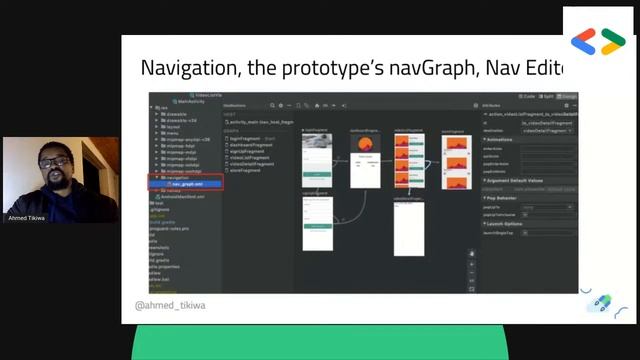Minimize the Attributes panel
The image size is (640, 360).
click(574, 106)
